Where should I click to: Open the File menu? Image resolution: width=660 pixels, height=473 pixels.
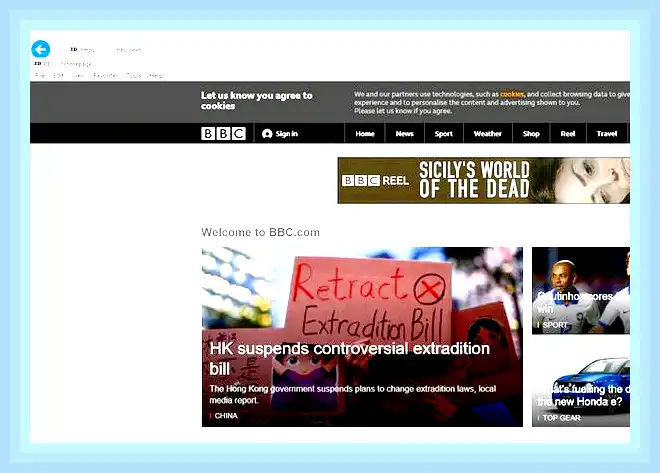(40, 75)
